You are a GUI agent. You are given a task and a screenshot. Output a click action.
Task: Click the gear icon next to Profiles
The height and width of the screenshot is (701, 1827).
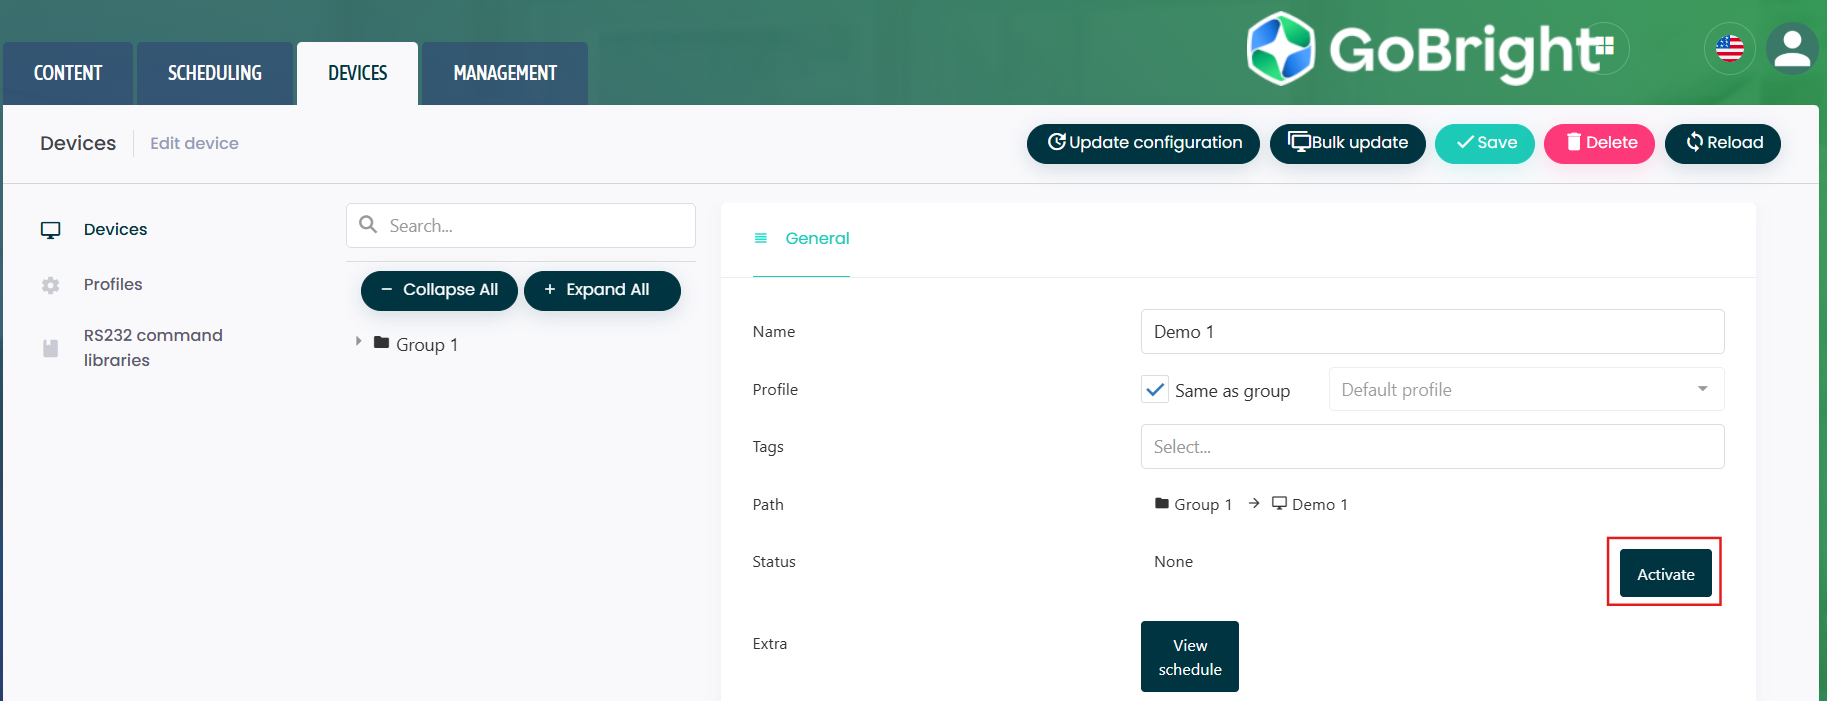(51, 285)
